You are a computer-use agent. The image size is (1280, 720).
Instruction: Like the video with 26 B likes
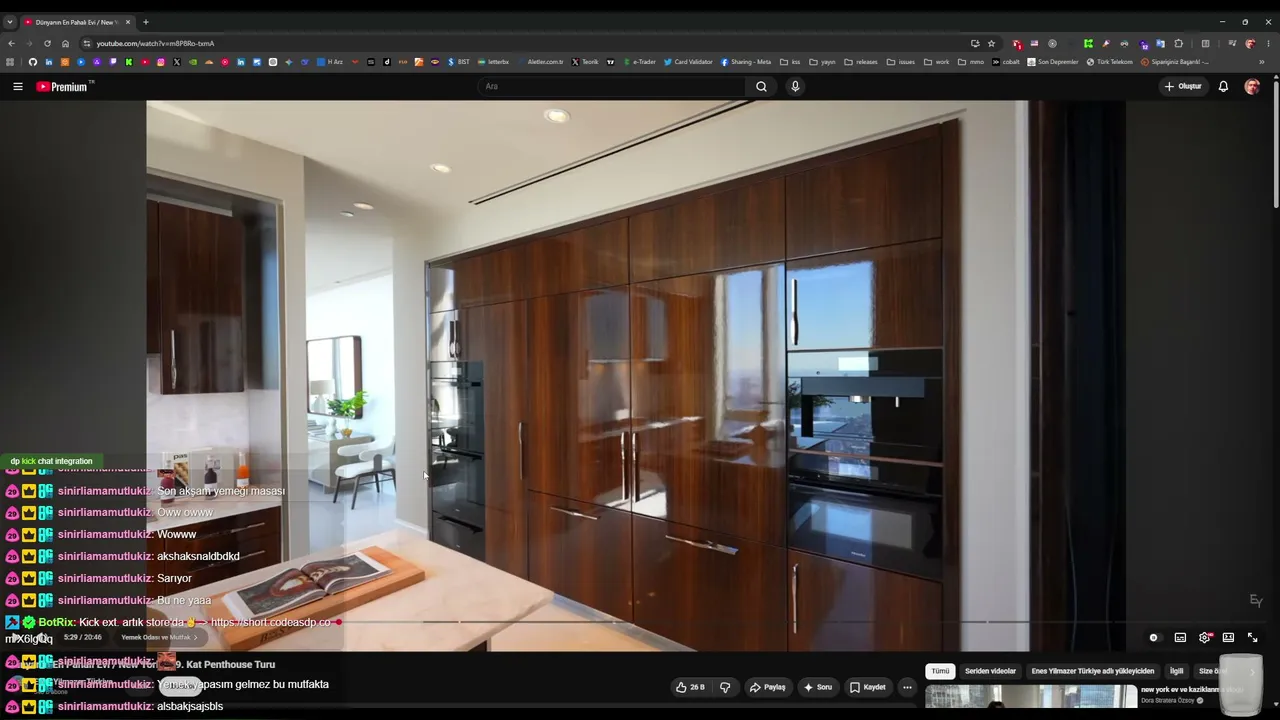[x=690, y=687]
